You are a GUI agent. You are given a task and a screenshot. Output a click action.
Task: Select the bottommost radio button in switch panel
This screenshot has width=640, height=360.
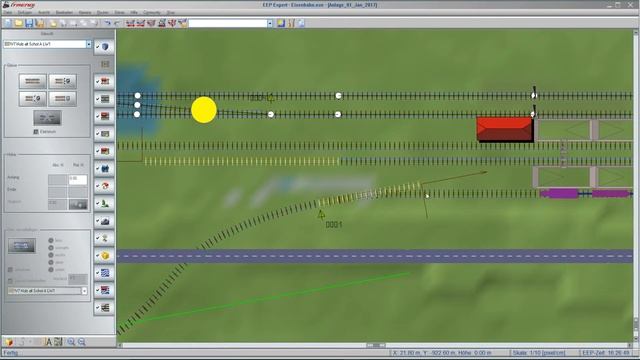(x=51, y=270)
